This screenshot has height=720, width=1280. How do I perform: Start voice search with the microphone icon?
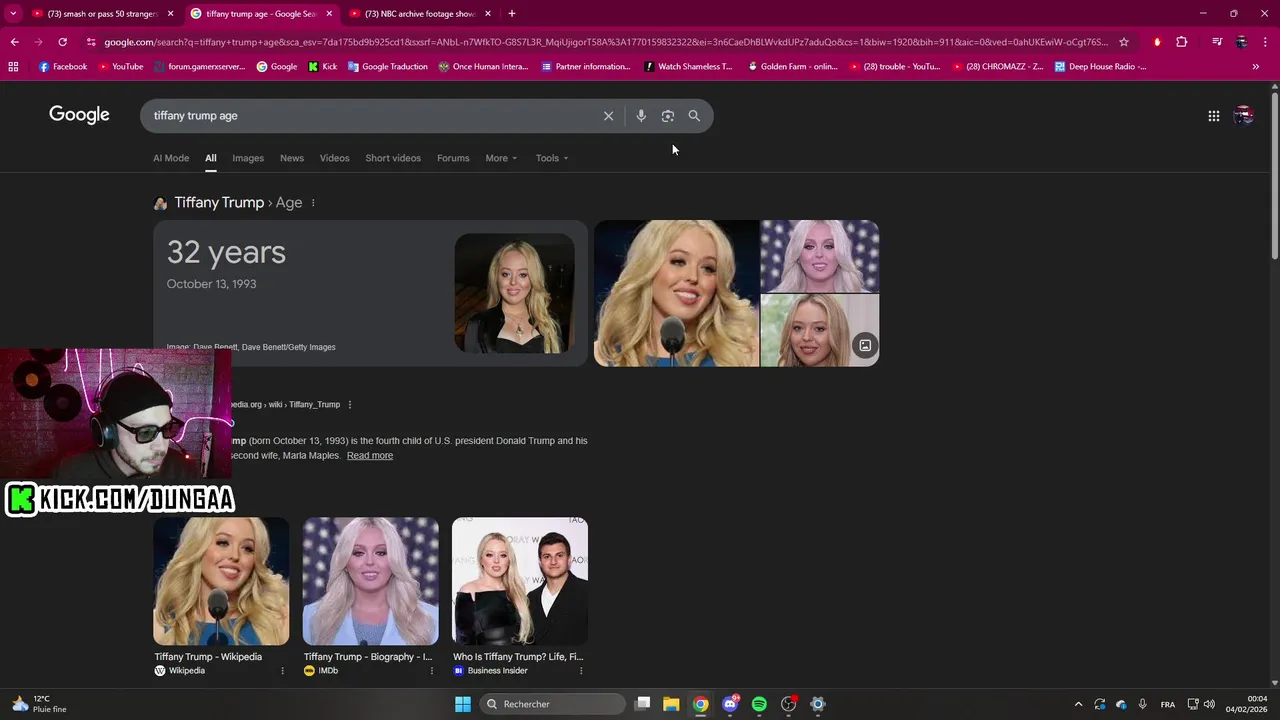click(x=641, y=116)
